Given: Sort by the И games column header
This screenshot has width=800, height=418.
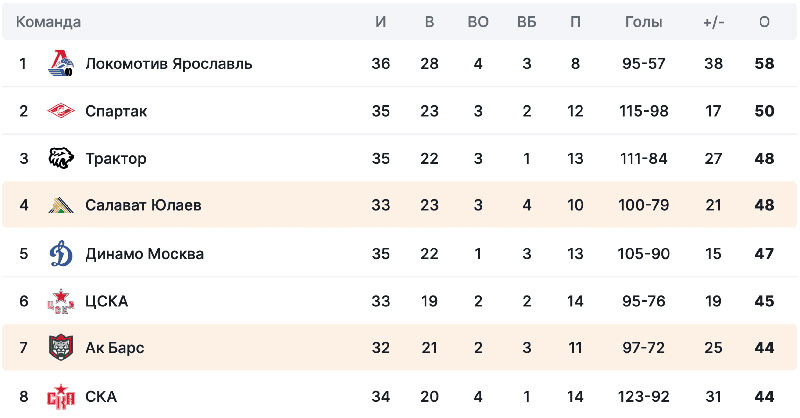Looking at the screenshot, I should point(380,21).
